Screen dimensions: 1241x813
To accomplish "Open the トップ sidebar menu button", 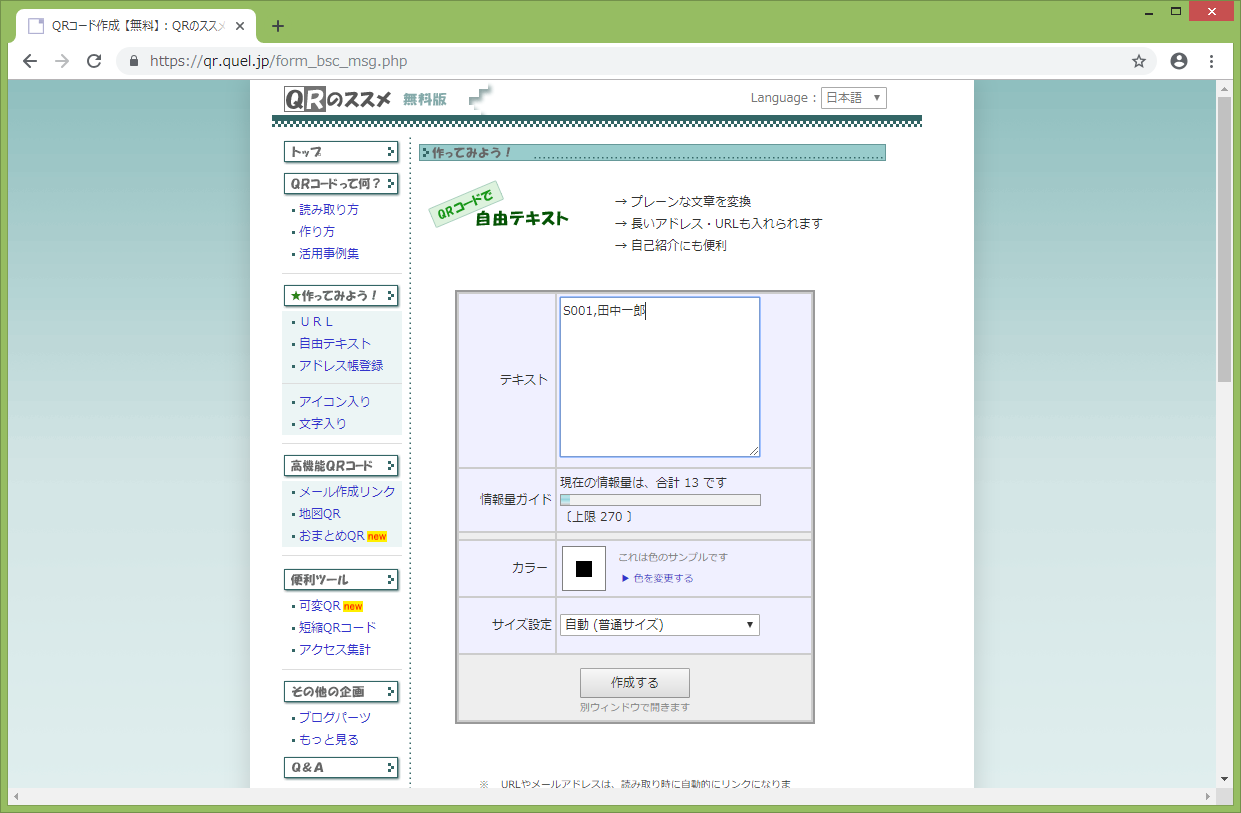I will pyautogui.click(x=341, y=152).
